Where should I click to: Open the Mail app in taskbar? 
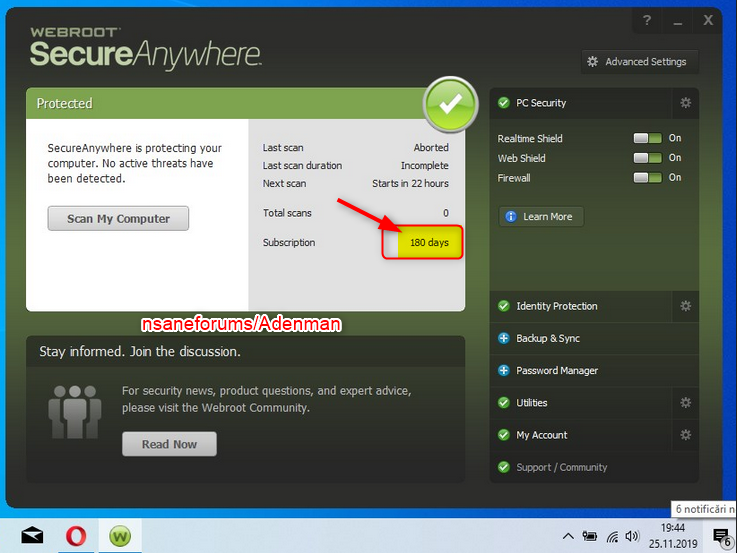coord(32,536)
